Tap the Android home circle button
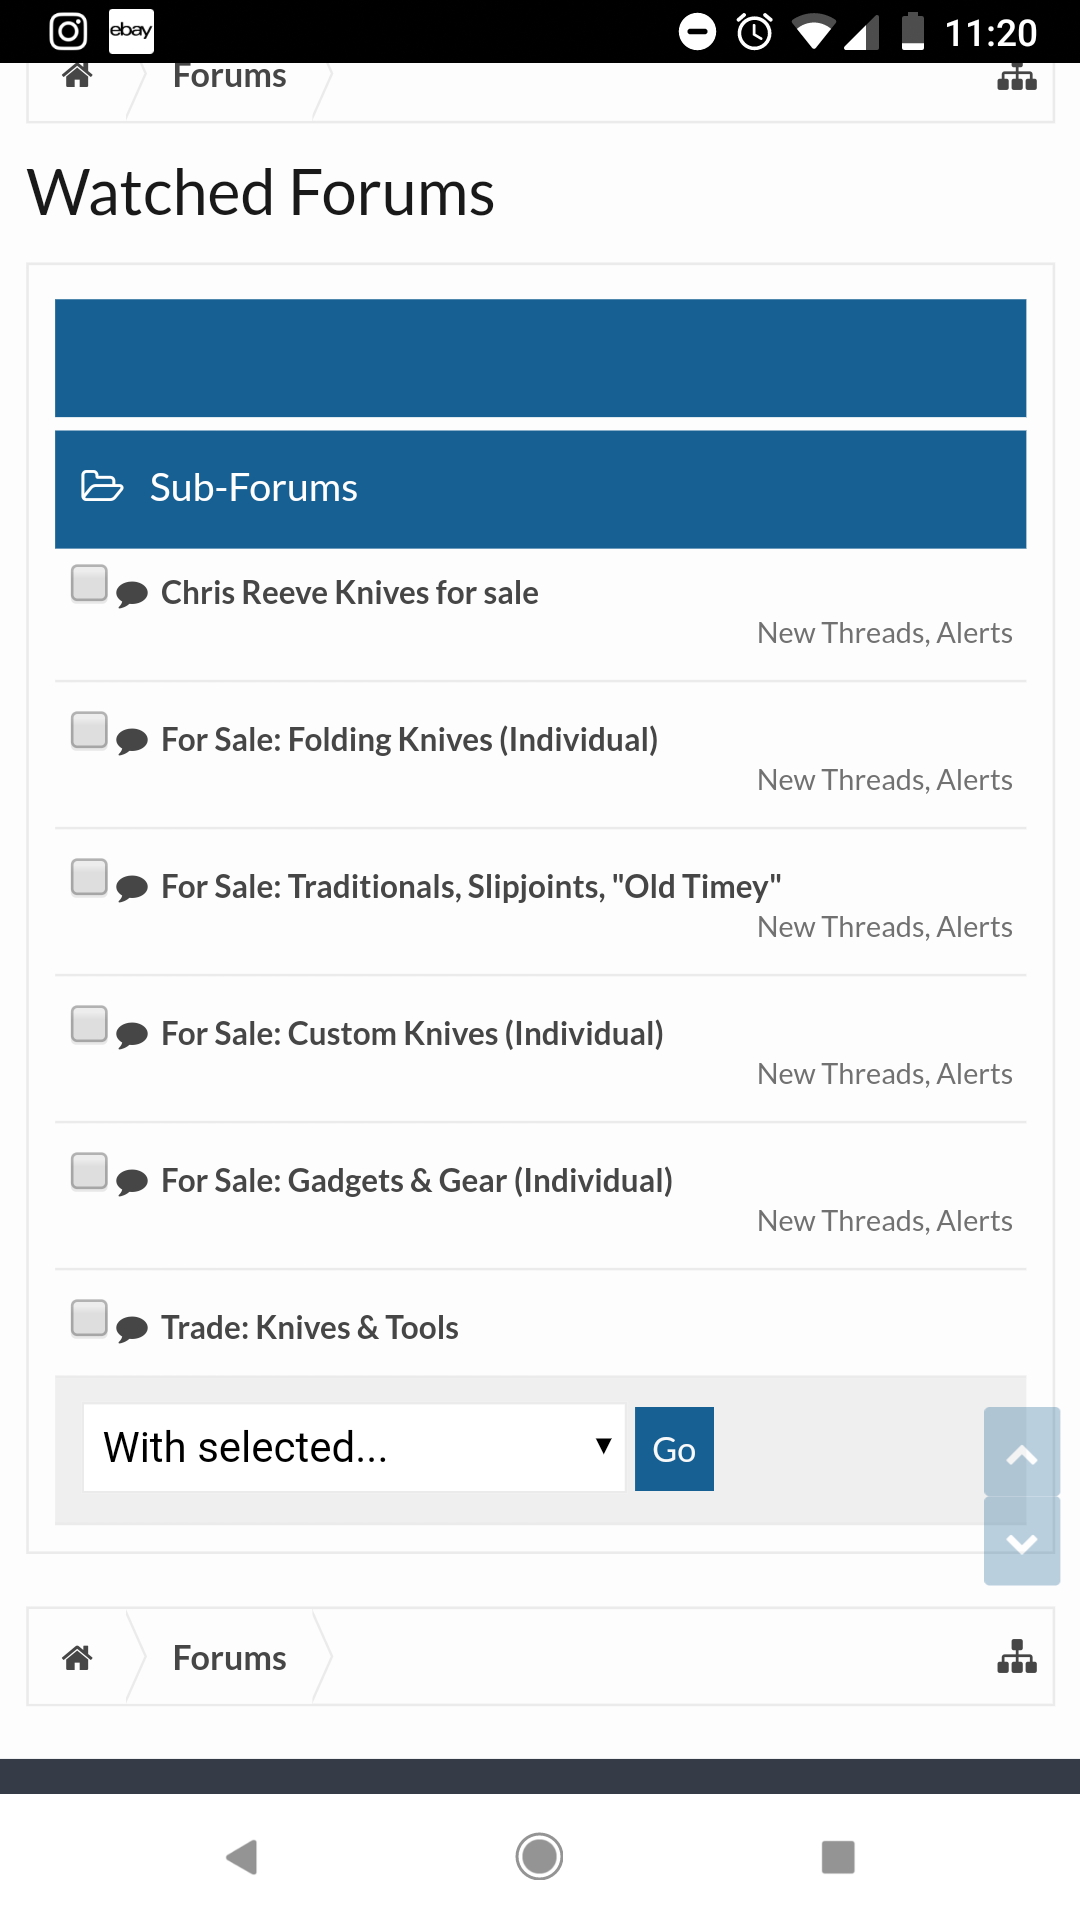This screenshot has height=1920, width=1080. tap(540, 1857)
